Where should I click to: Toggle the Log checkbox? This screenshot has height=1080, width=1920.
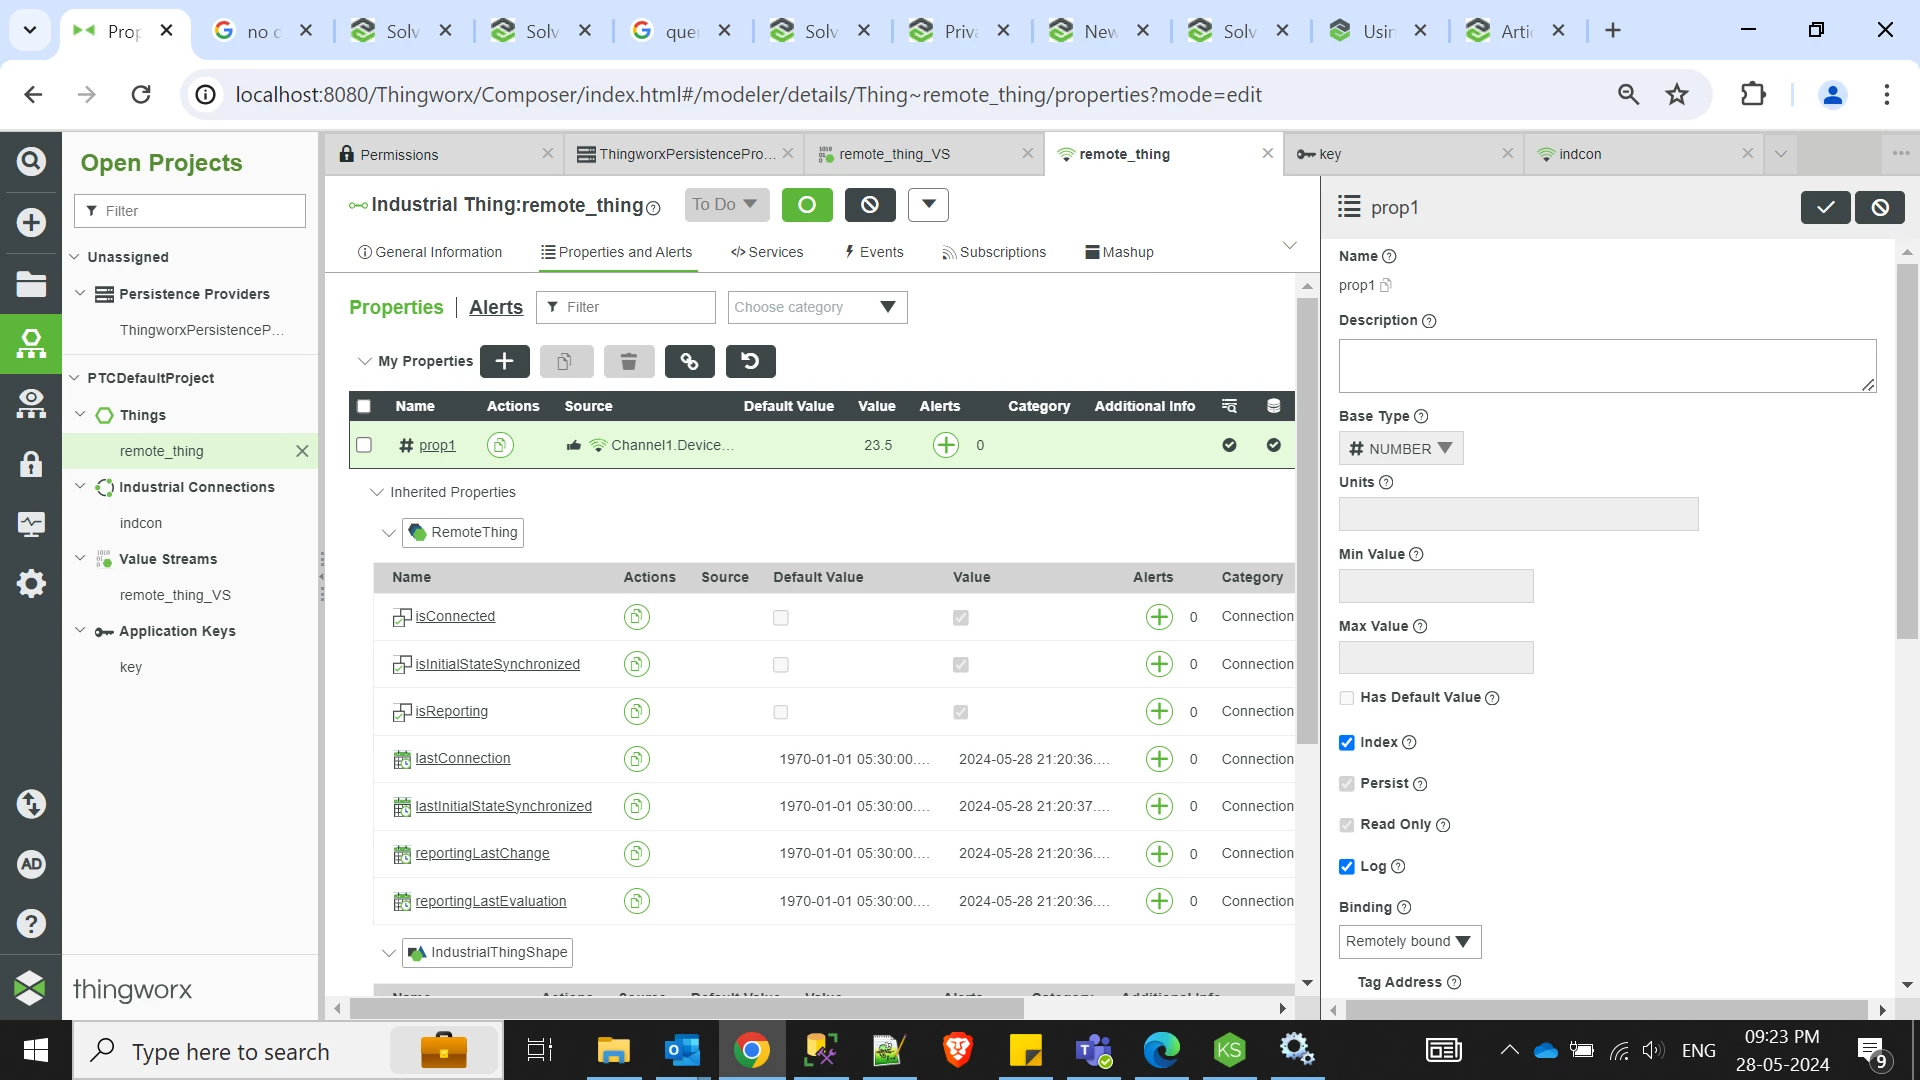[x=1347, y=866]
